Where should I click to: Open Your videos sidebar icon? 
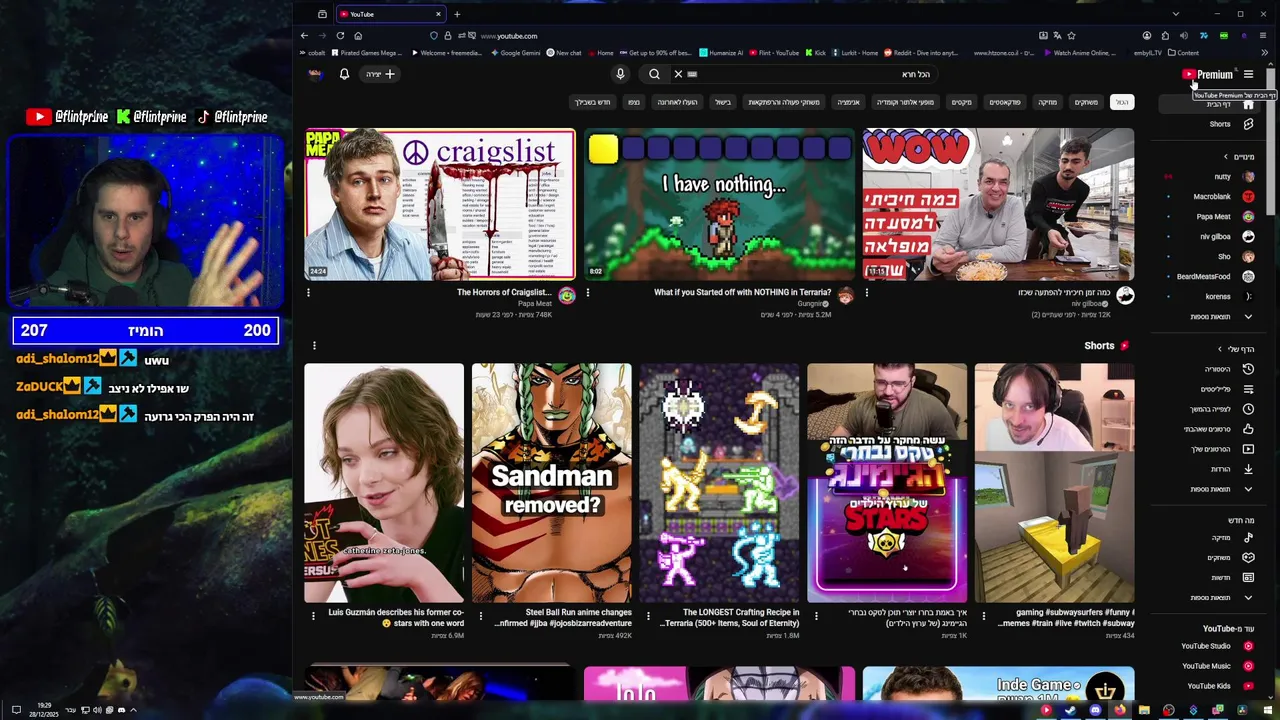[1248, 449]
